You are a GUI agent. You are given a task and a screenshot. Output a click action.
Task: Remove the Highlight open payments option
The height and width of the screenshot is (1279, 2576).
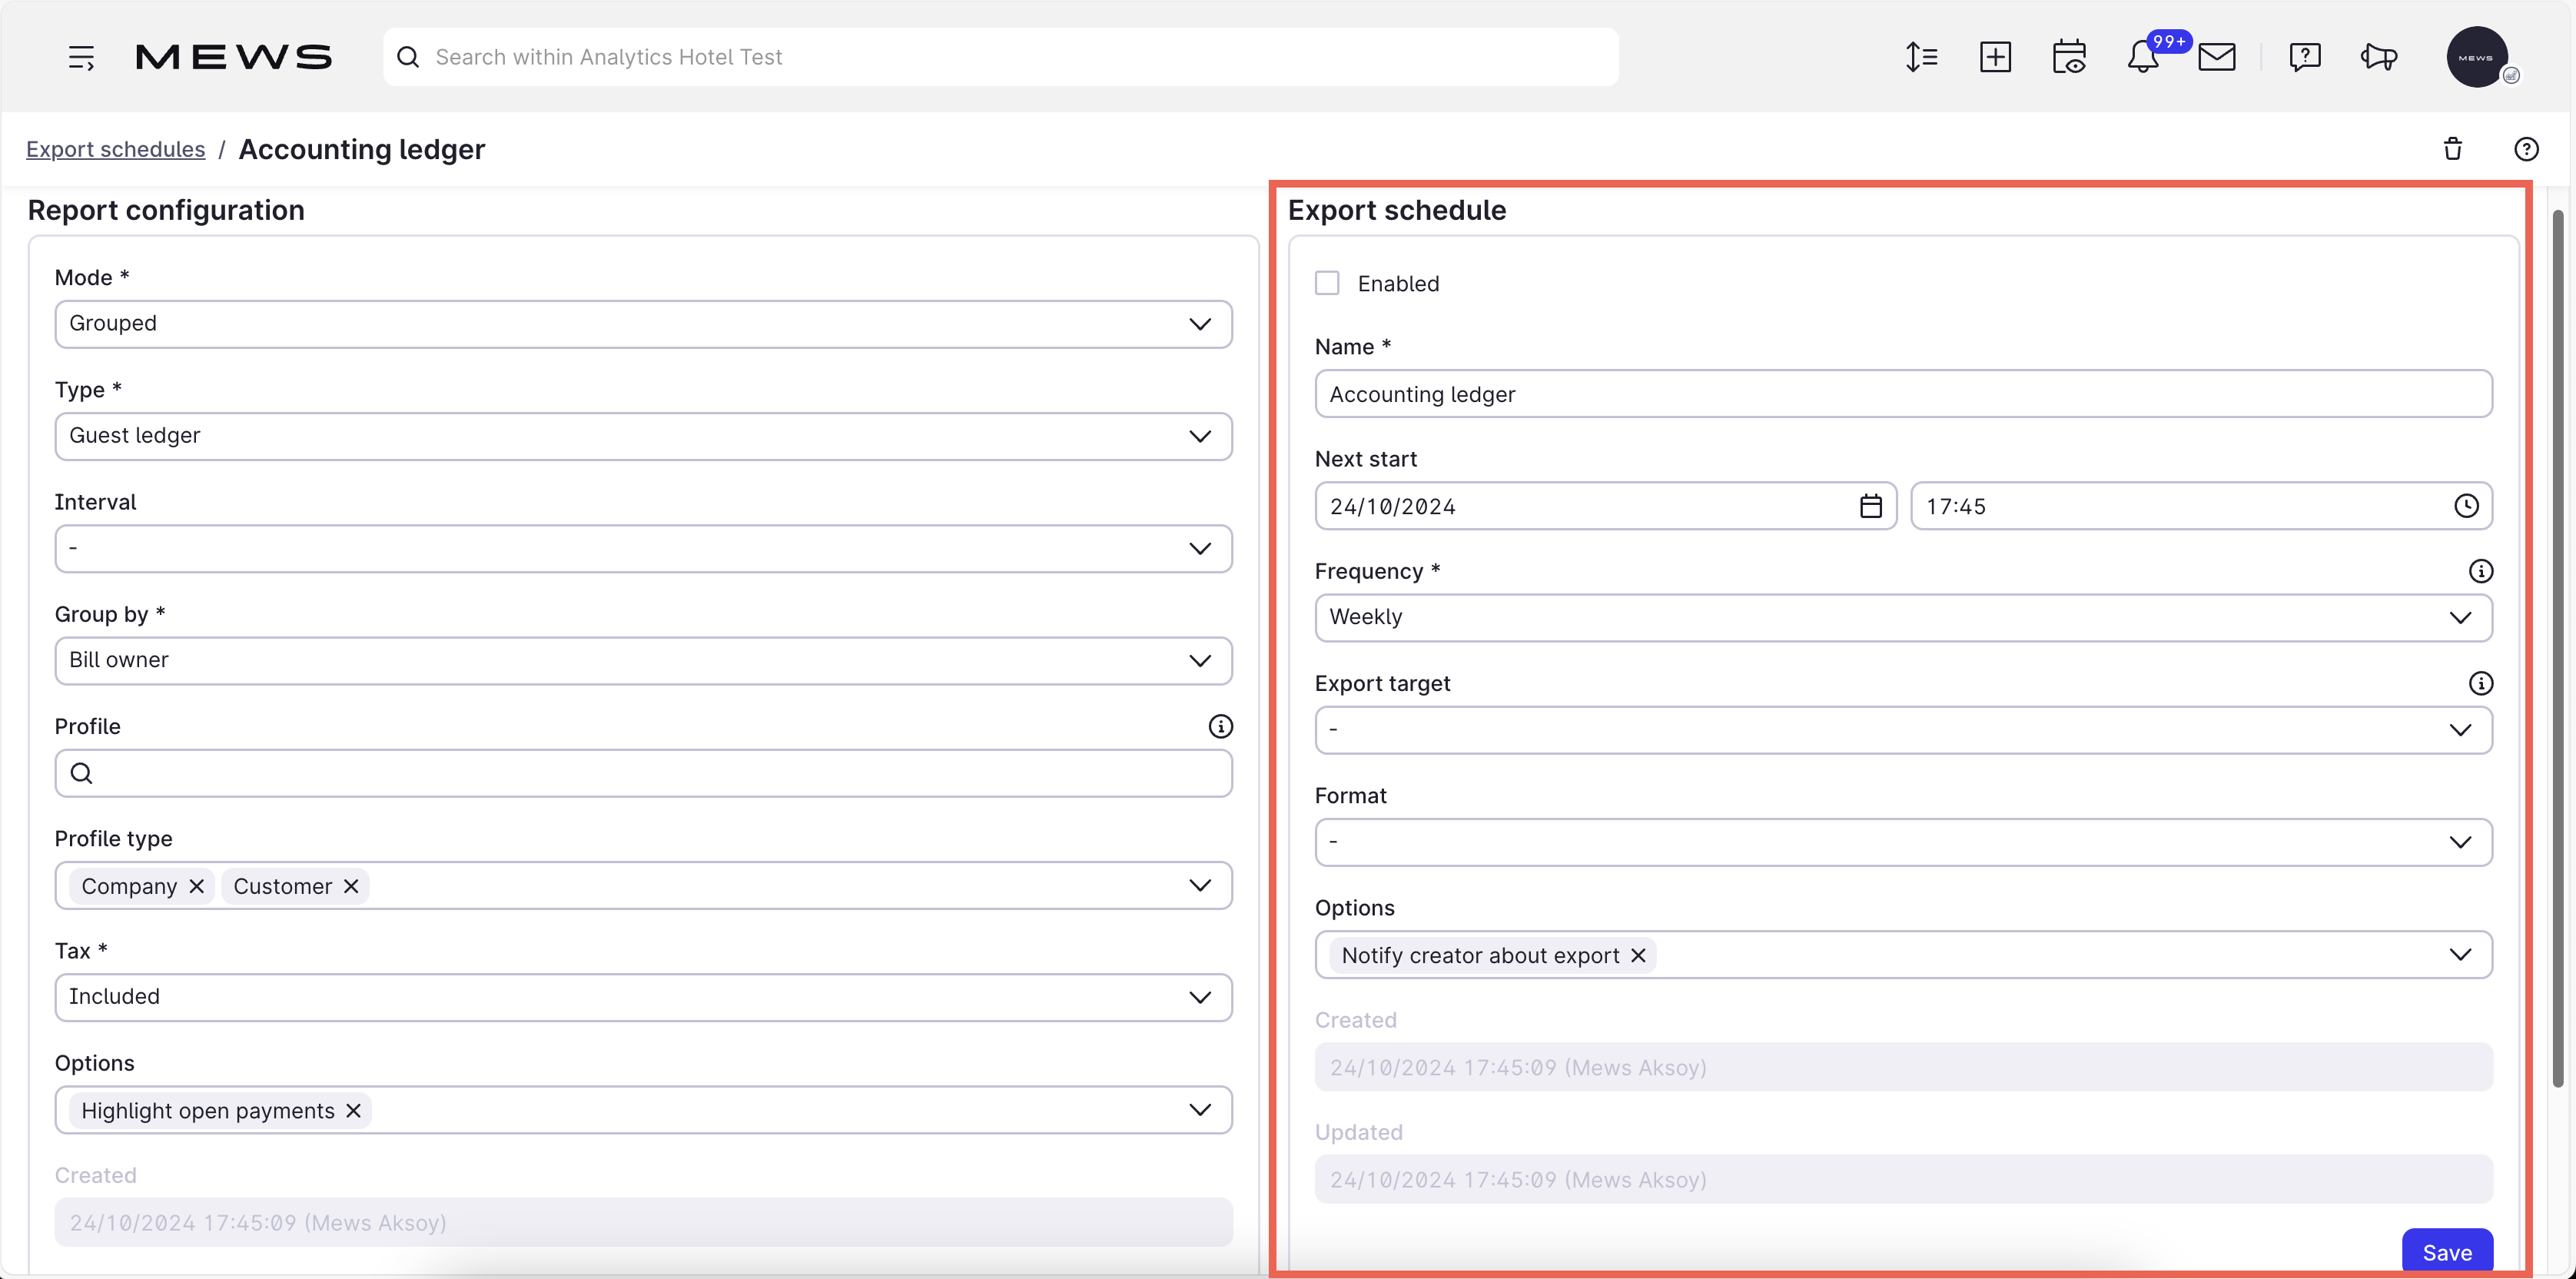[x=352, y=1110]
